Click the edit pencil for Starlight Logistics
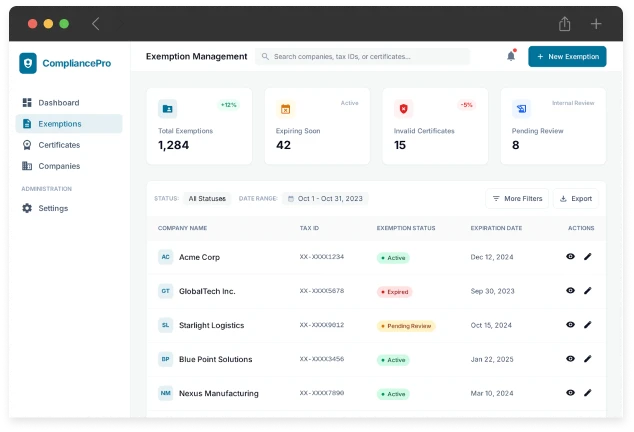Screen dimensions: 634x432 (x=588, y=325)
